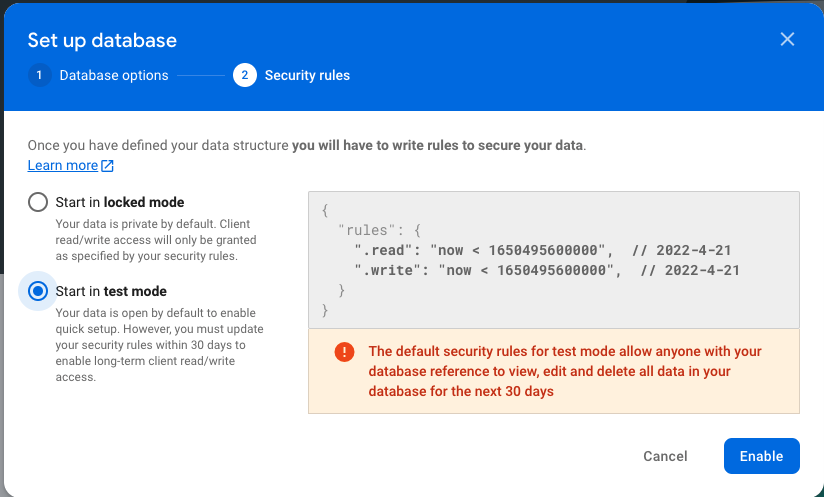Click the "Start in test mode" label
This screenshot has height=497, width=824.
click(111, 291)
